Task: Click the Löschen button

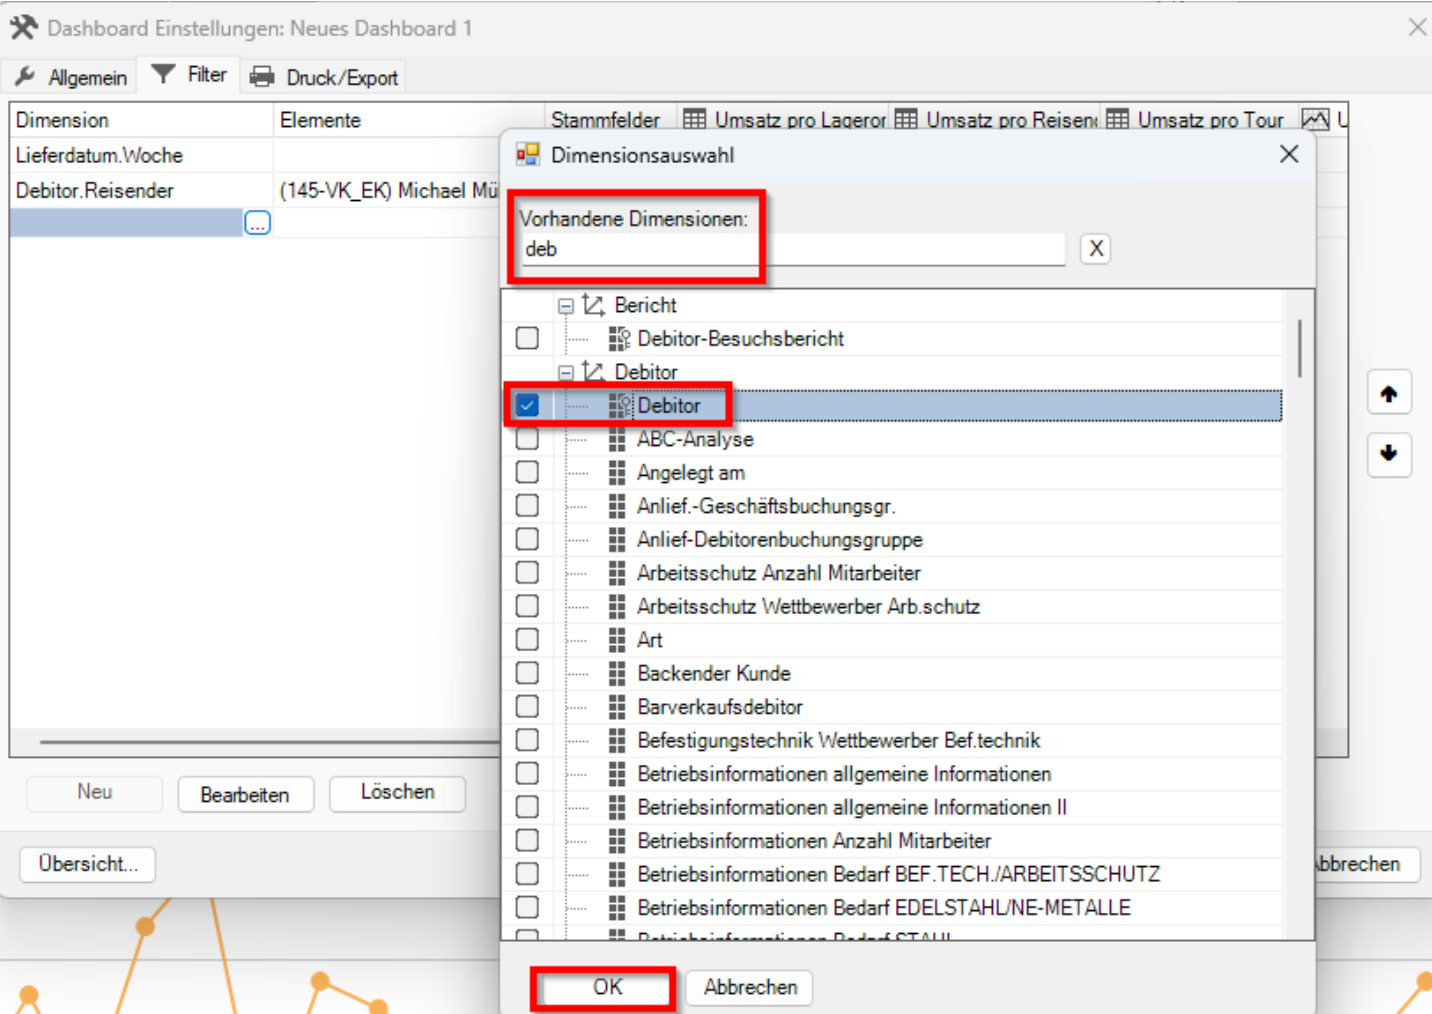Action: (x=397, y=793)
